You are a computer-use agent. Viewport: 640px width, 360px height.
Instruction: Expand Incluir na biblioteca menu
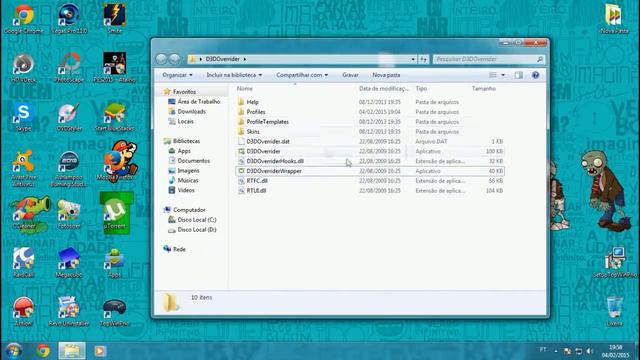click(234, 75)
